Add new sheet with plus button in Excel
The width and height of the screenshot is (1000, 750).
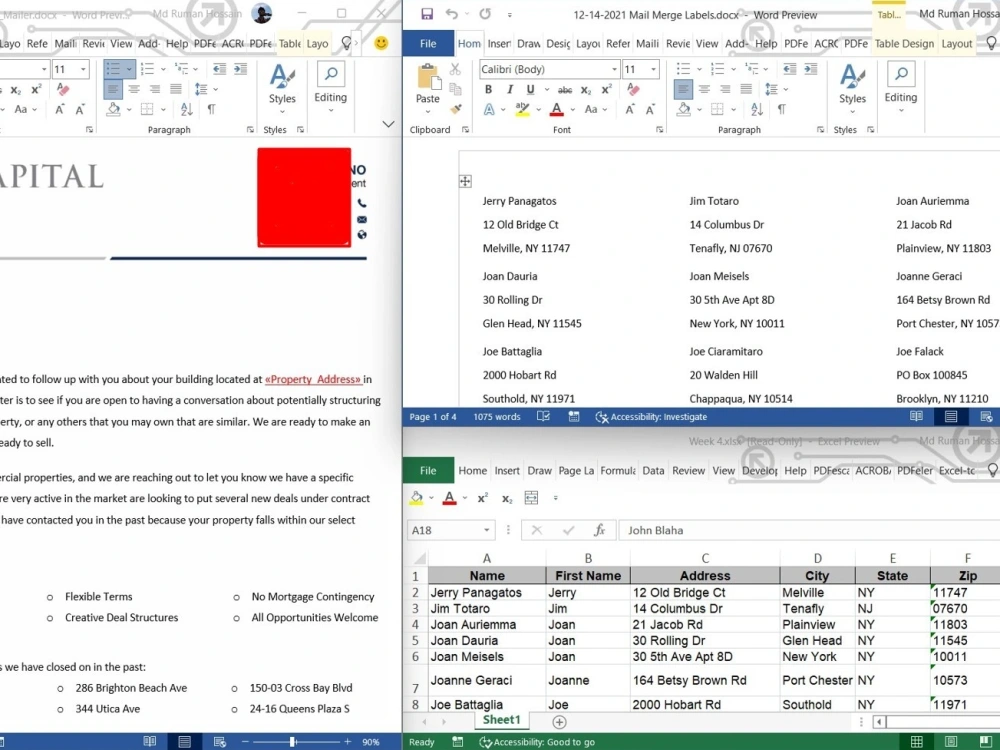(x=559, y=722)
